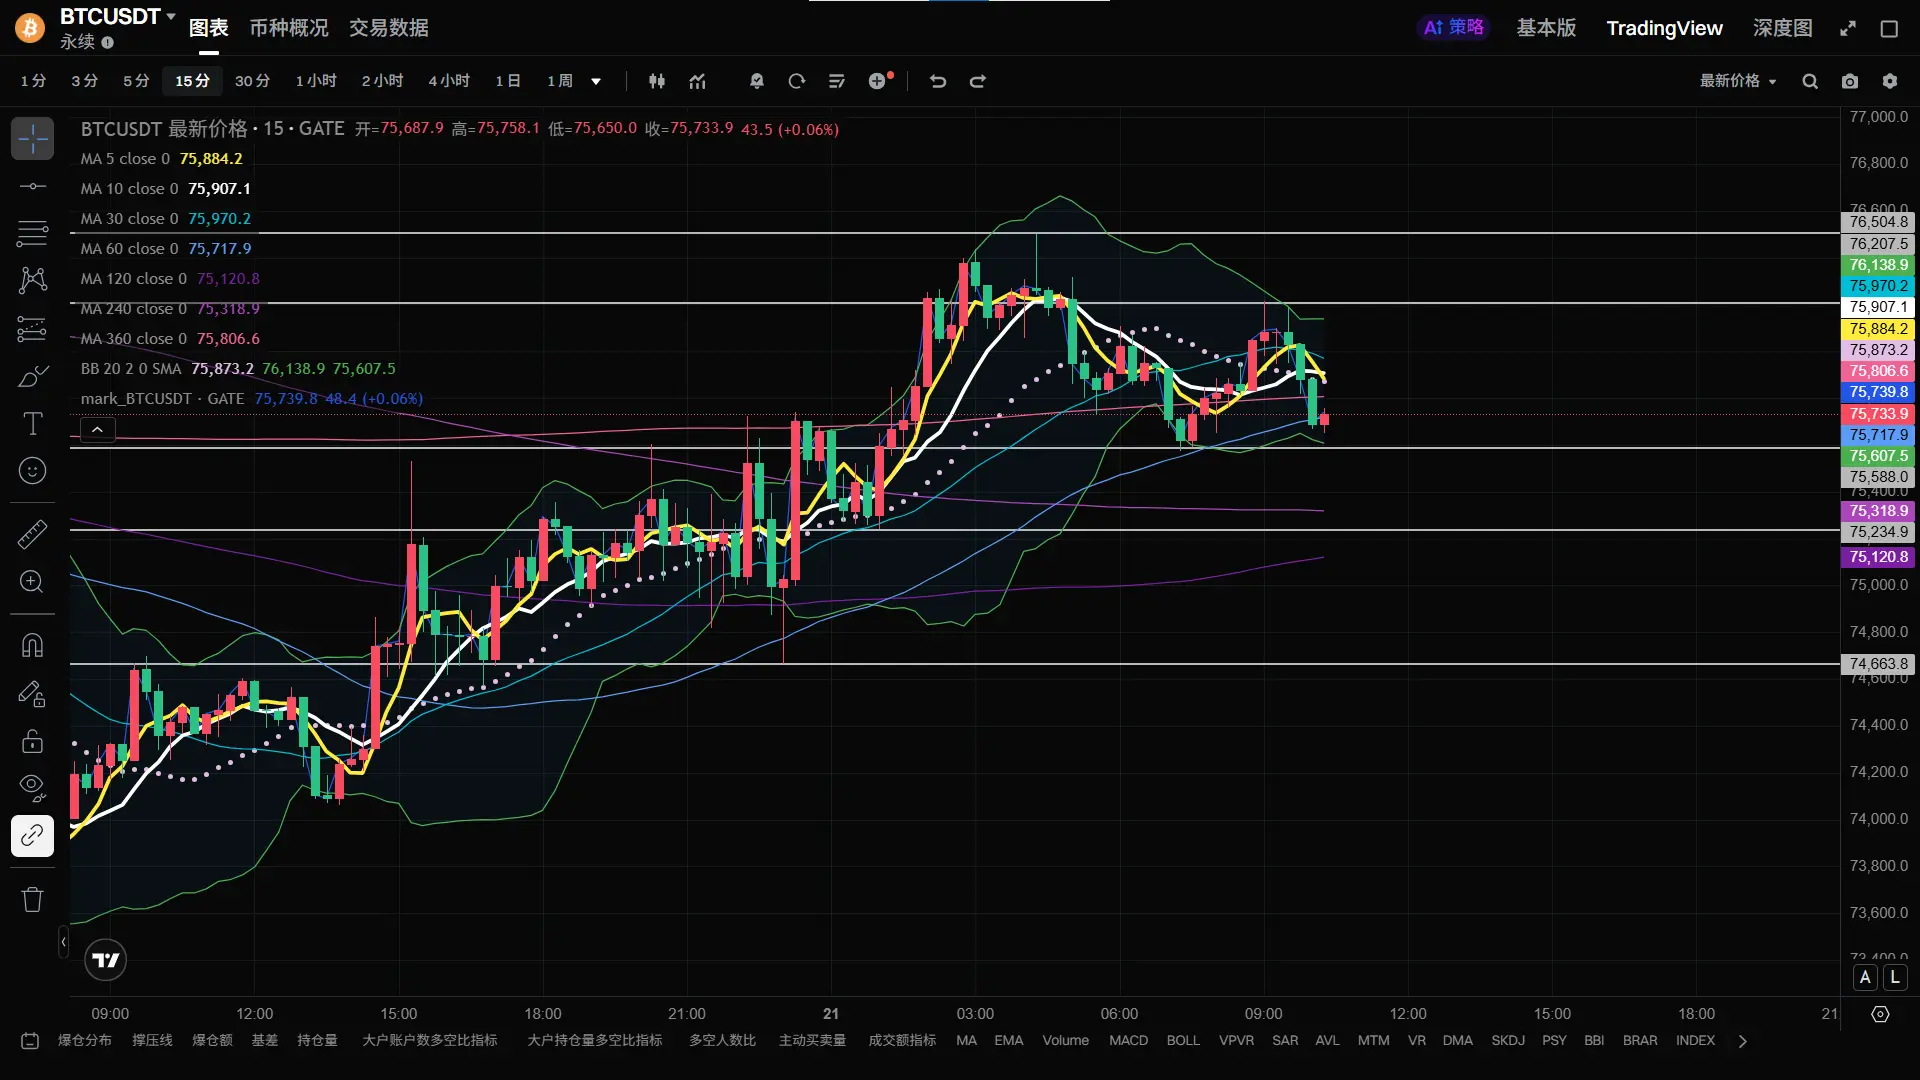Open the indicators panel icon
Viewport: 1920px width, 1080px height.
click(x=698, y=81)
